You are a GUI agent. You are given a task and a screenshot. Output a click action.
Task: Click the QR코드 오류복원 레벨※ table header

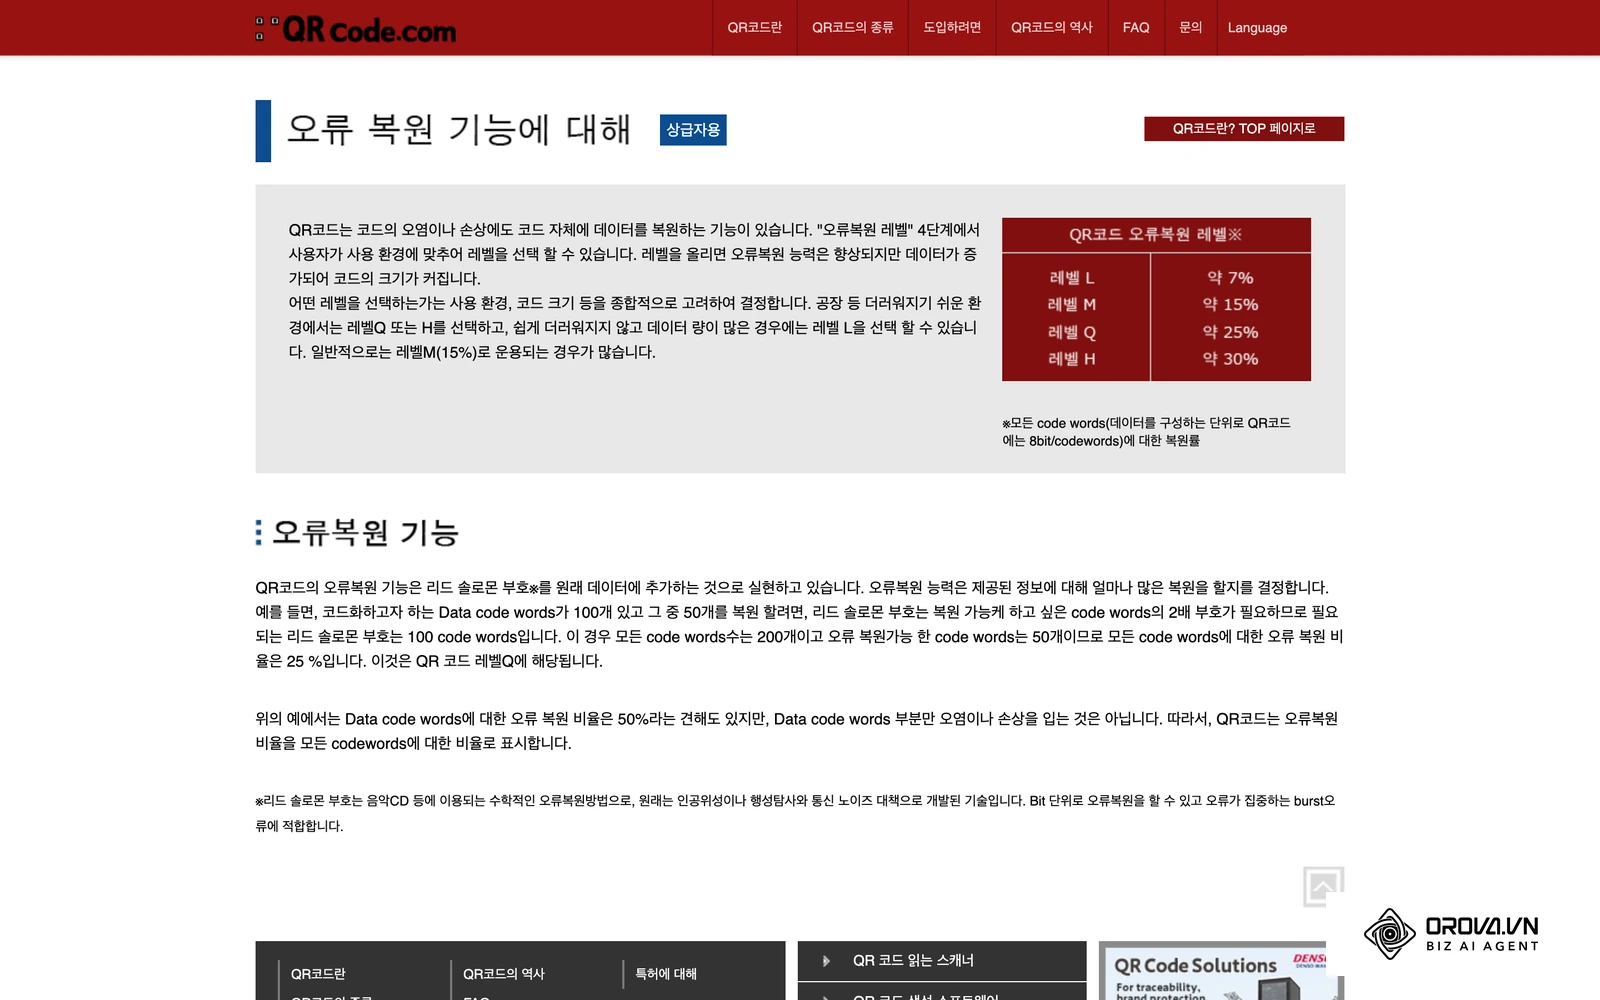coord(1156,235)
